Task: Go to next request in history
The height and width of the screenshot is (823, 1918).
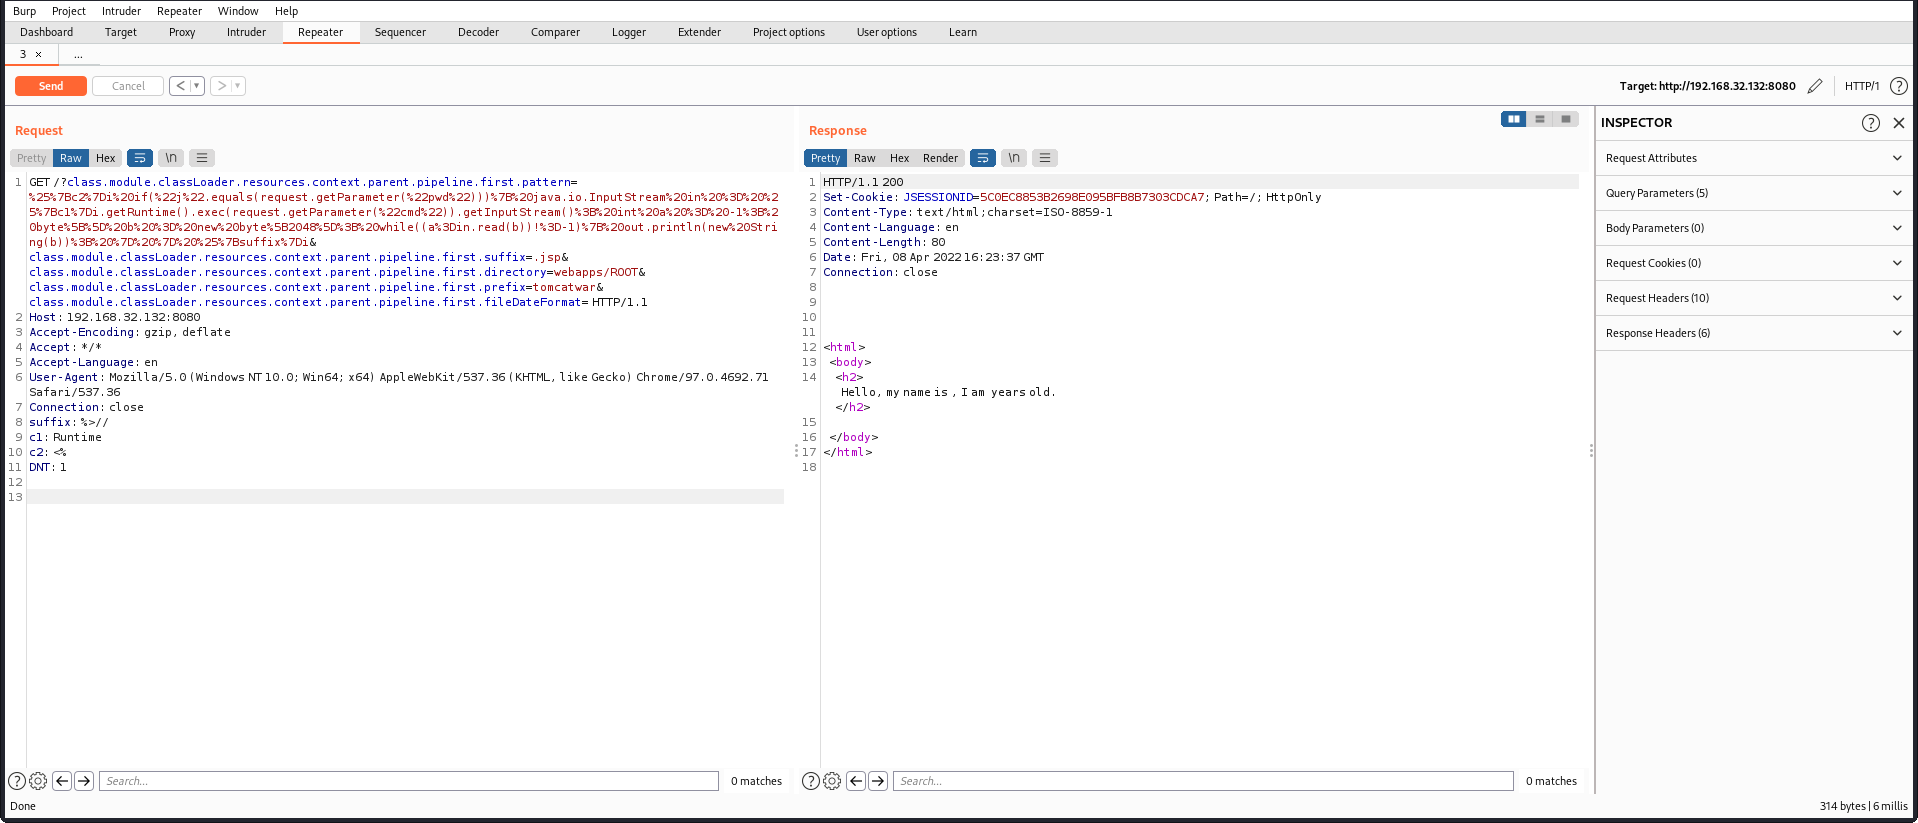Action: pyautogui.click(x=221, y=86)
